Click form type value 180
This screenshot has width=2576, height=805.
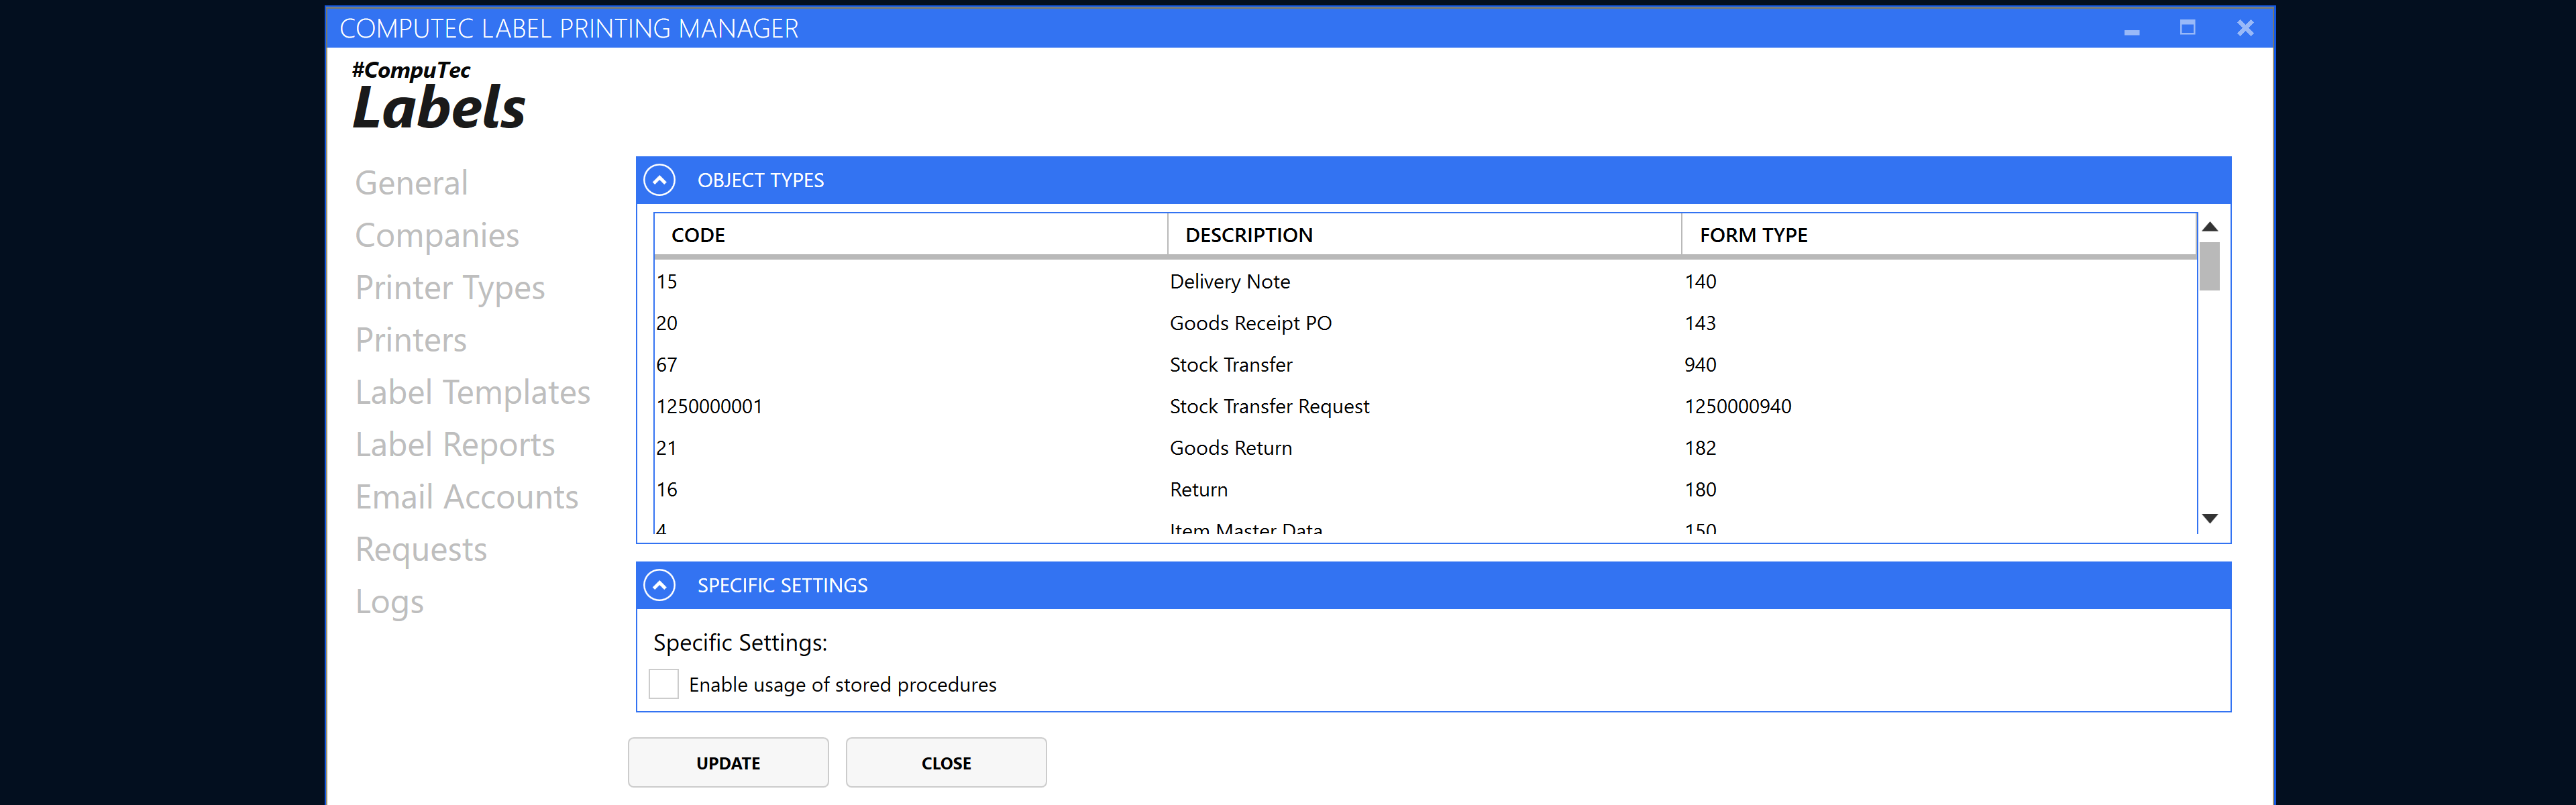[1700, 490]
